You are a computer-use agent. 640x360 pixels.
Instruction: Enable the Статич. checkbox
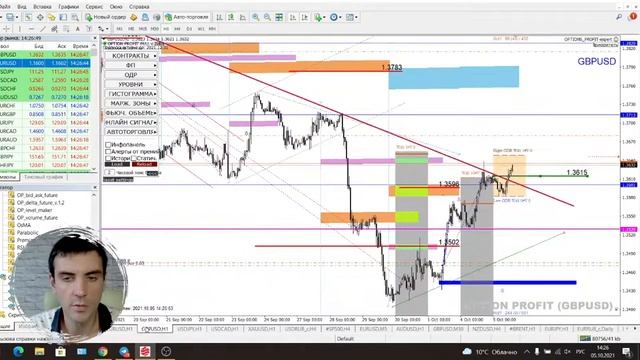point(134,158)
